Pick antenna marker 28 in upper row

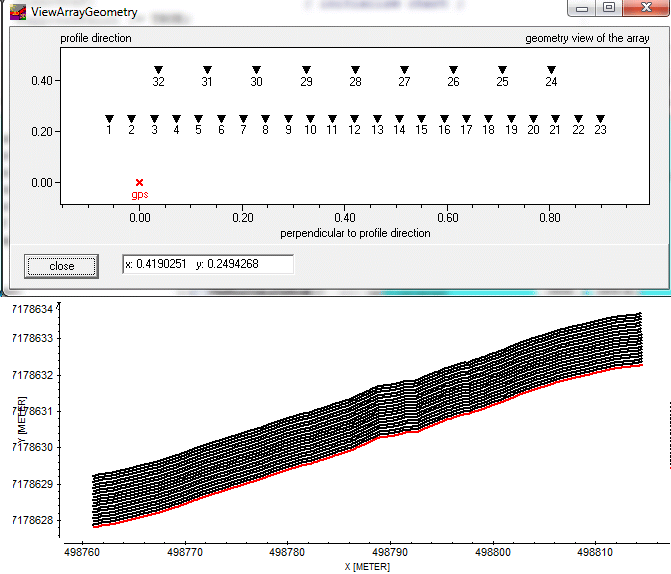click(355, 70)
